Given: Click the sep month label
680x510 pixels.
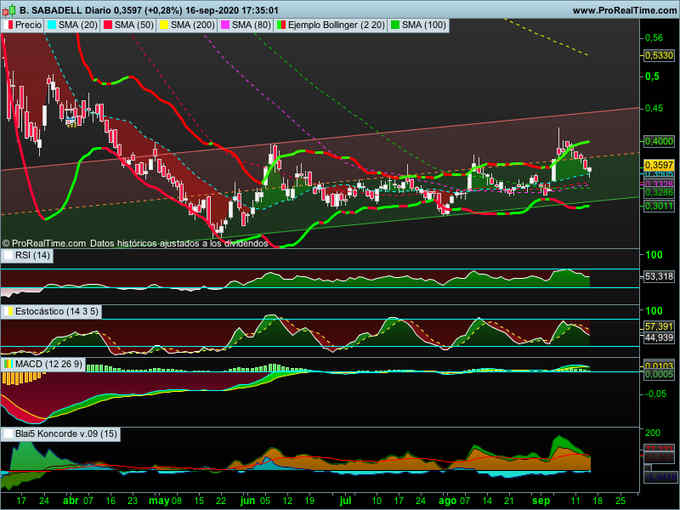Looking at the screenshot, I should 541,501.
